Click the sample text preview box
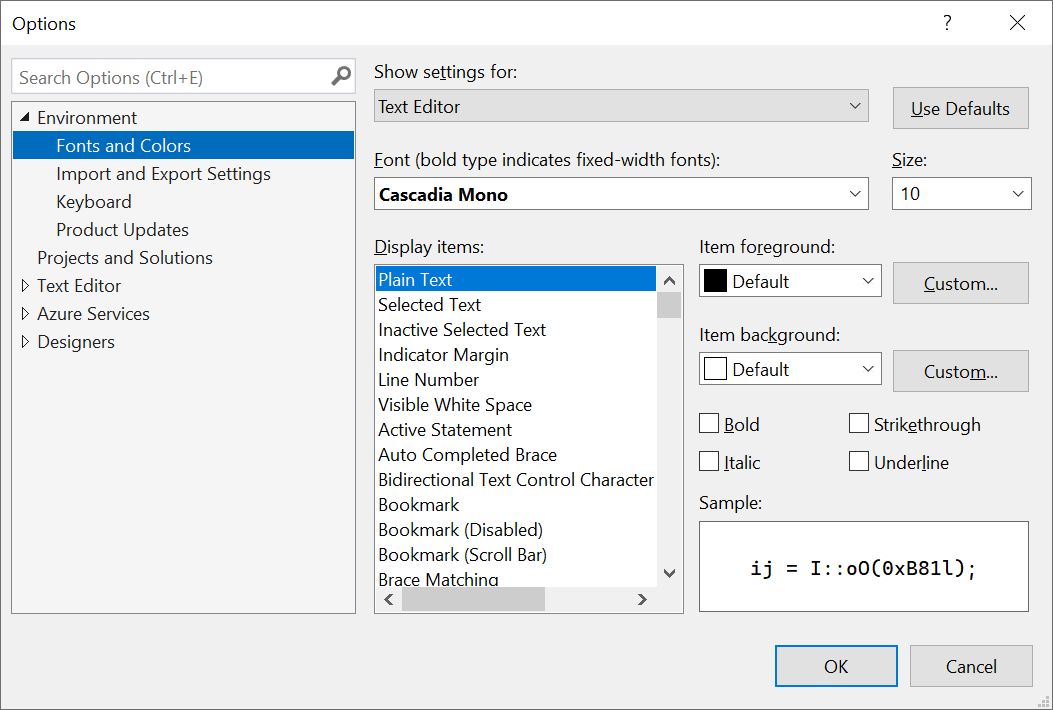The width and height of the screenshot is (1053, 710). click(864, 566)
